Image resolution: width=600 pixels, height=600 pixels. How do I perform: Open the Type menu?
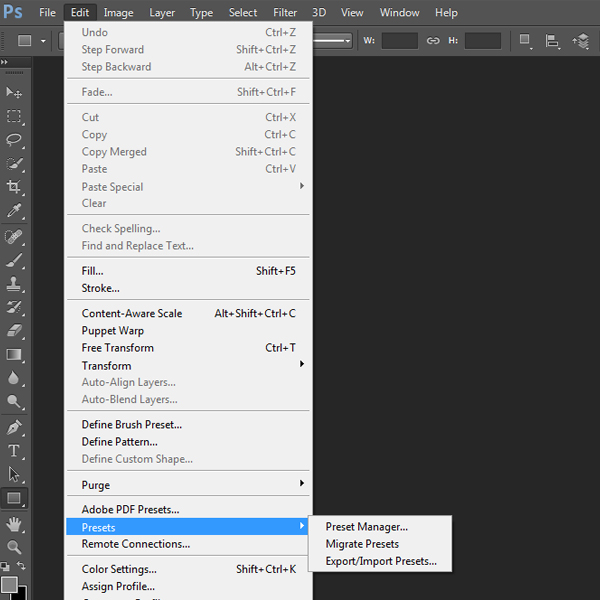(201, 13)
